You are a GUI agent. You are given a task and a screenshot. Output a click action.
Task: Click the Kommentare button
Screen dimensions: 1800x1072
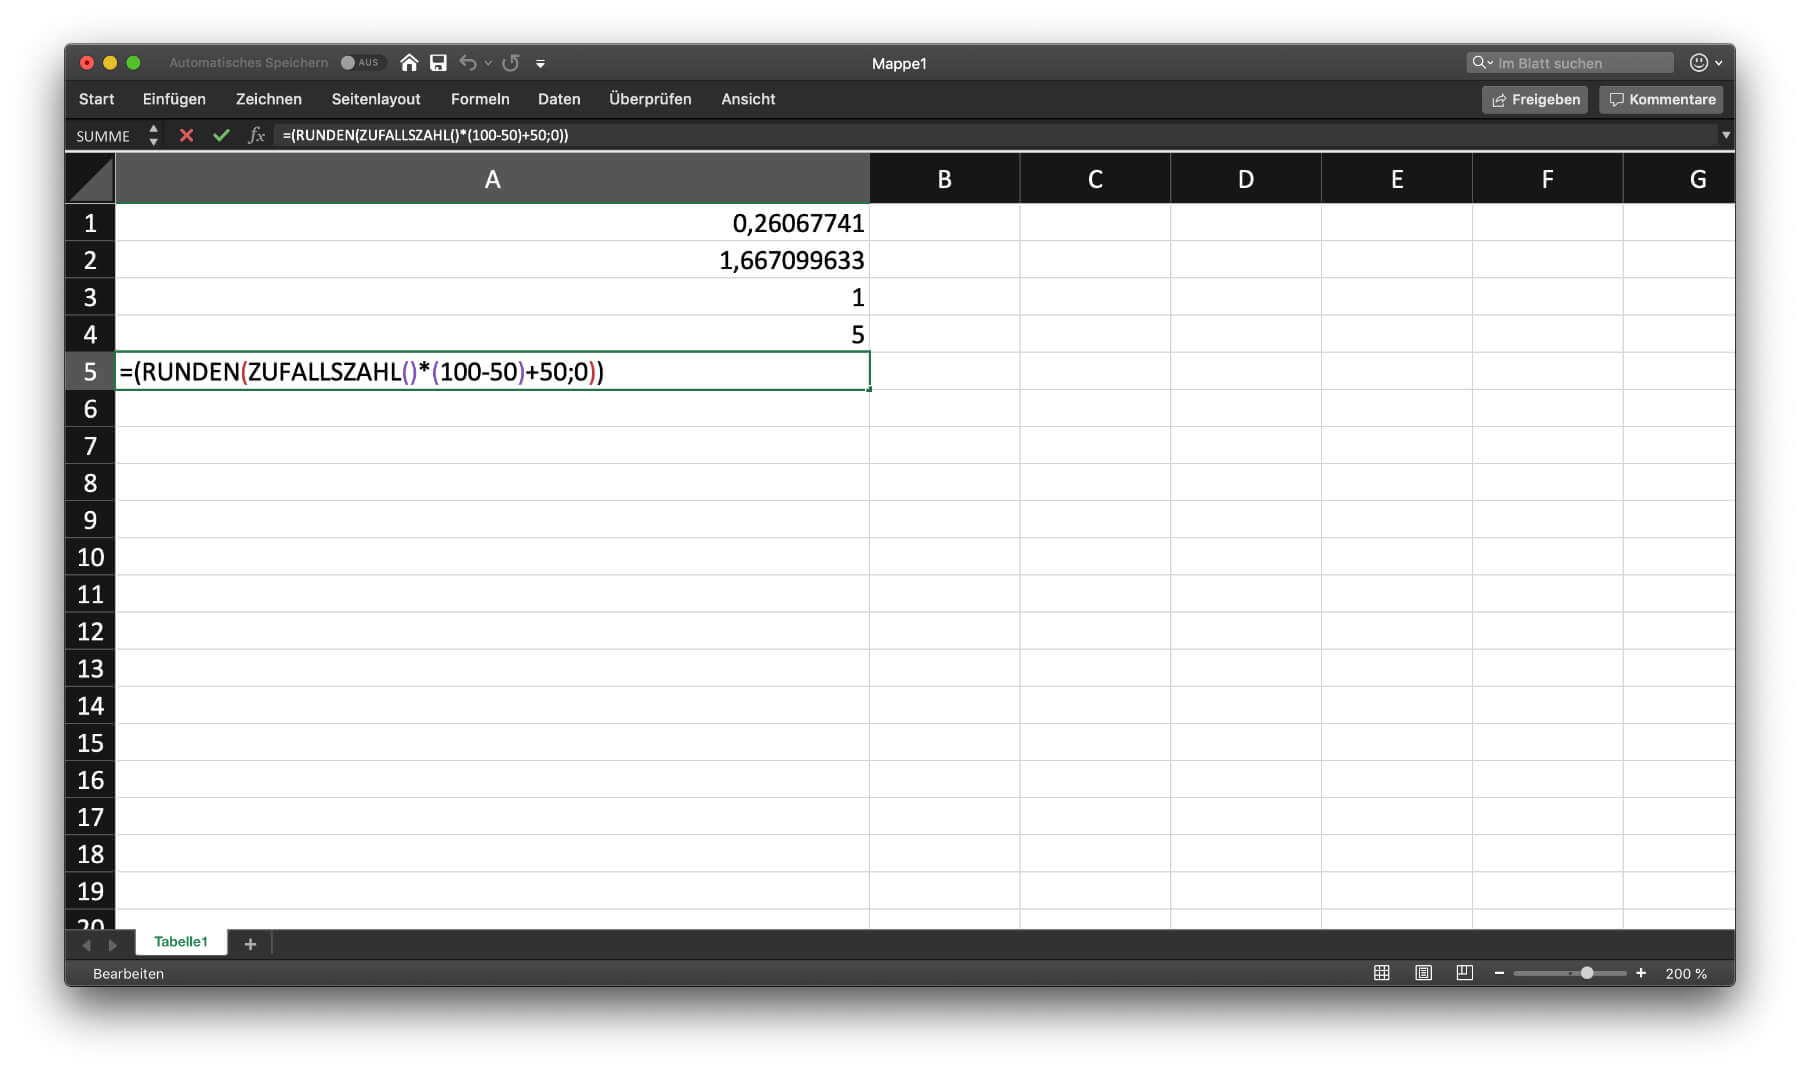tap(1661, 99)
